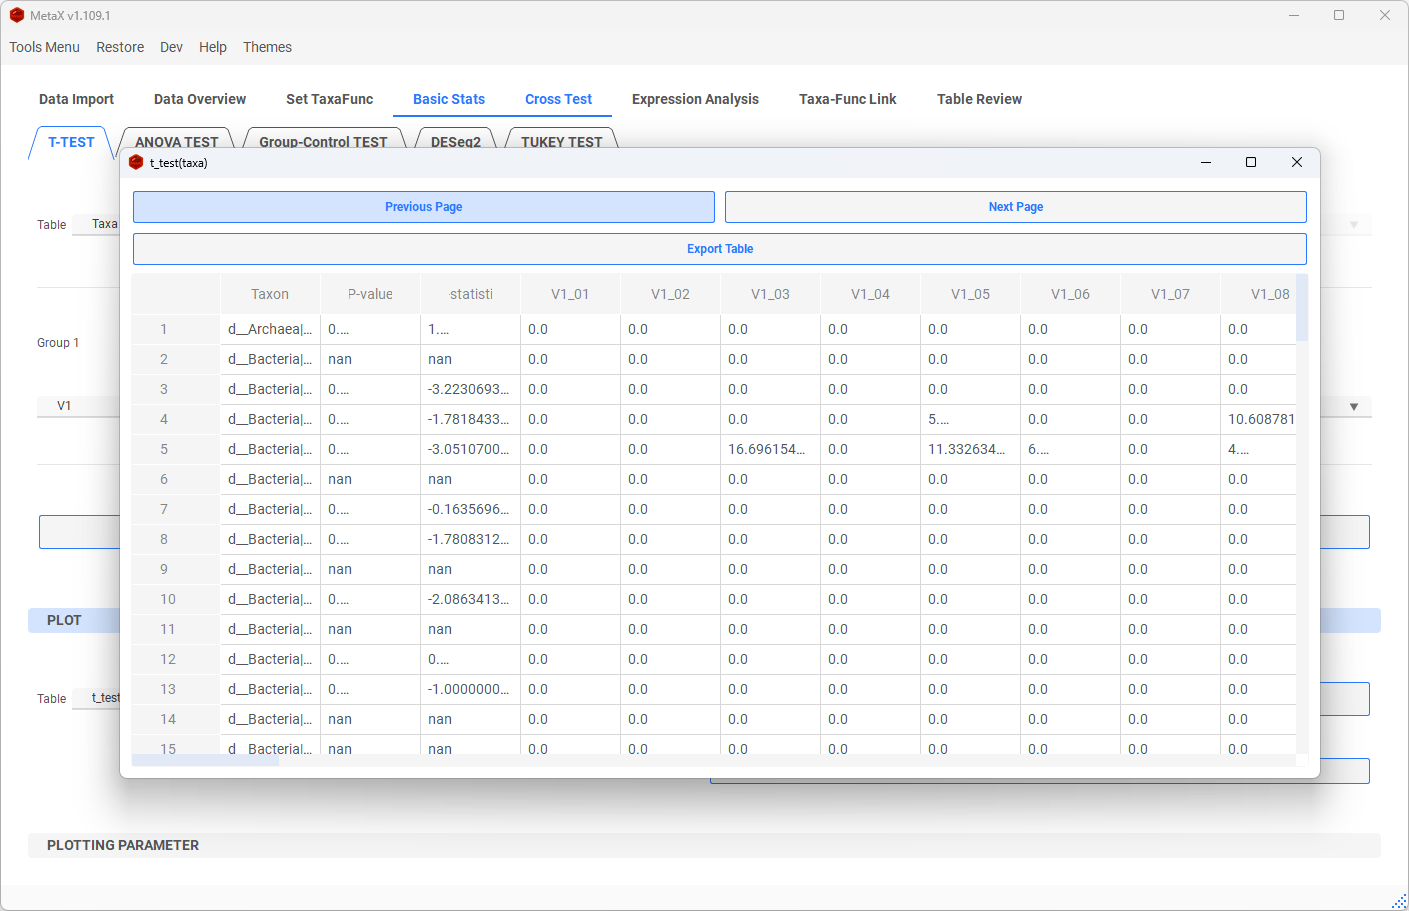Click the V1_05 column header
This screenshot has width=1409, height=911.
970,294
